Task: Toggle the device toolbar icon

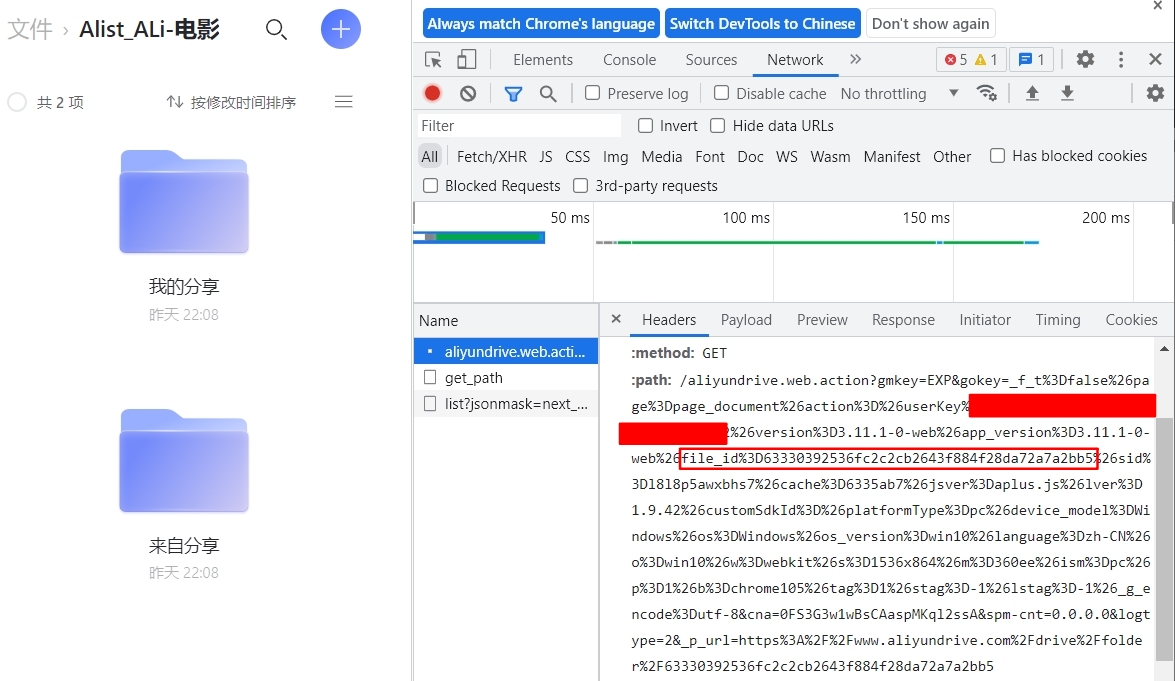Action: pos(466,60)
